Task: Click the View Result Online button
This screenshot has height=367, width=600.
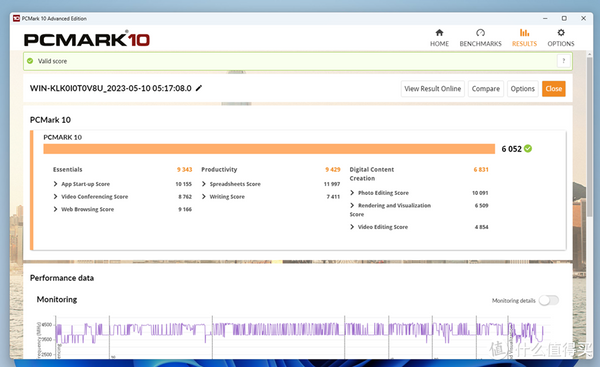Action: coord(432,89)
